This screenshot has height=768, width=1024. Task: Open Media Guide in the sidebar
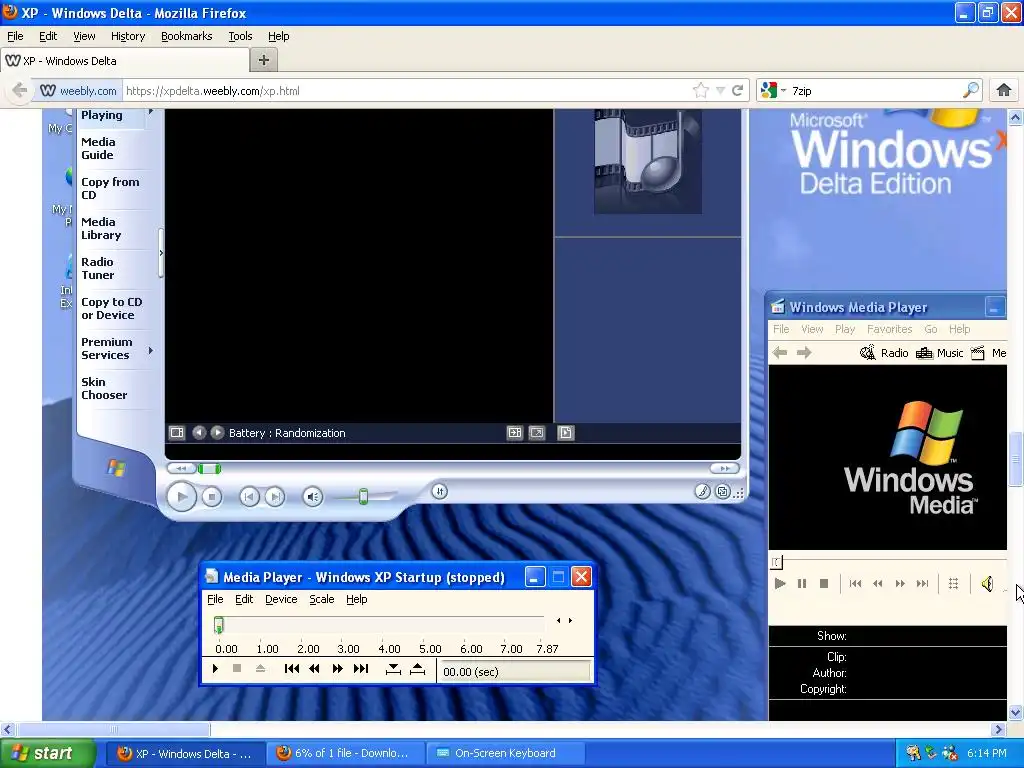98,149
